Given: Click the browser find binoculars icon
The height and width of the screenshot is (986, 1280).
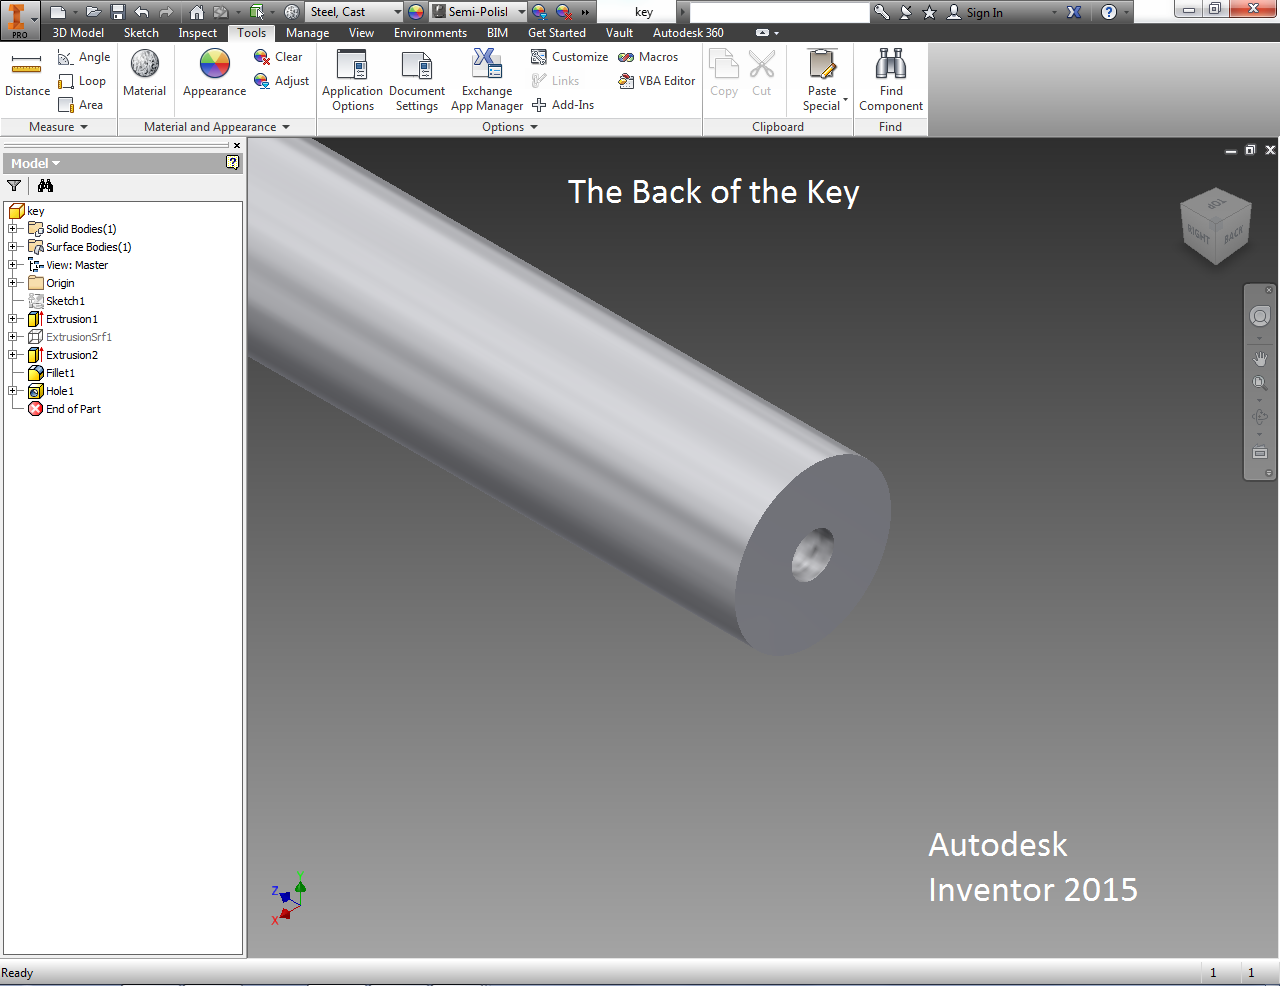Looking at the screenshot, I should pyautogui.click(x=45, y=186).
